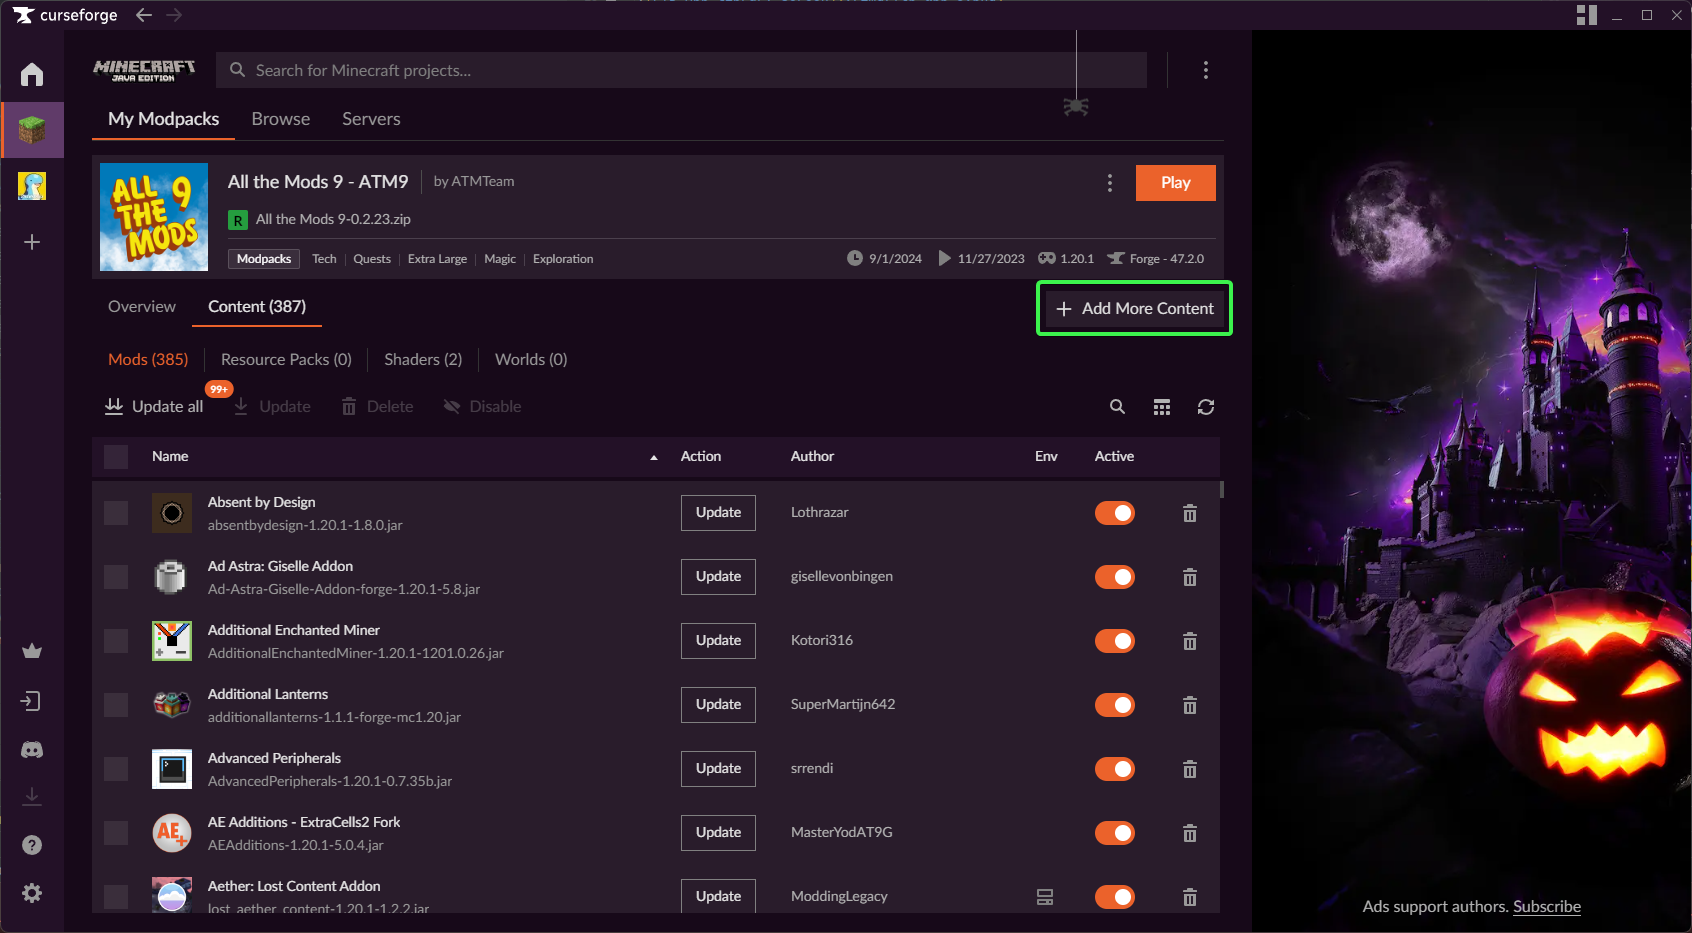Viewport: 1692px width, 933px height.
Task: Select the Resource Packs (0) tab
Action: 286,359
